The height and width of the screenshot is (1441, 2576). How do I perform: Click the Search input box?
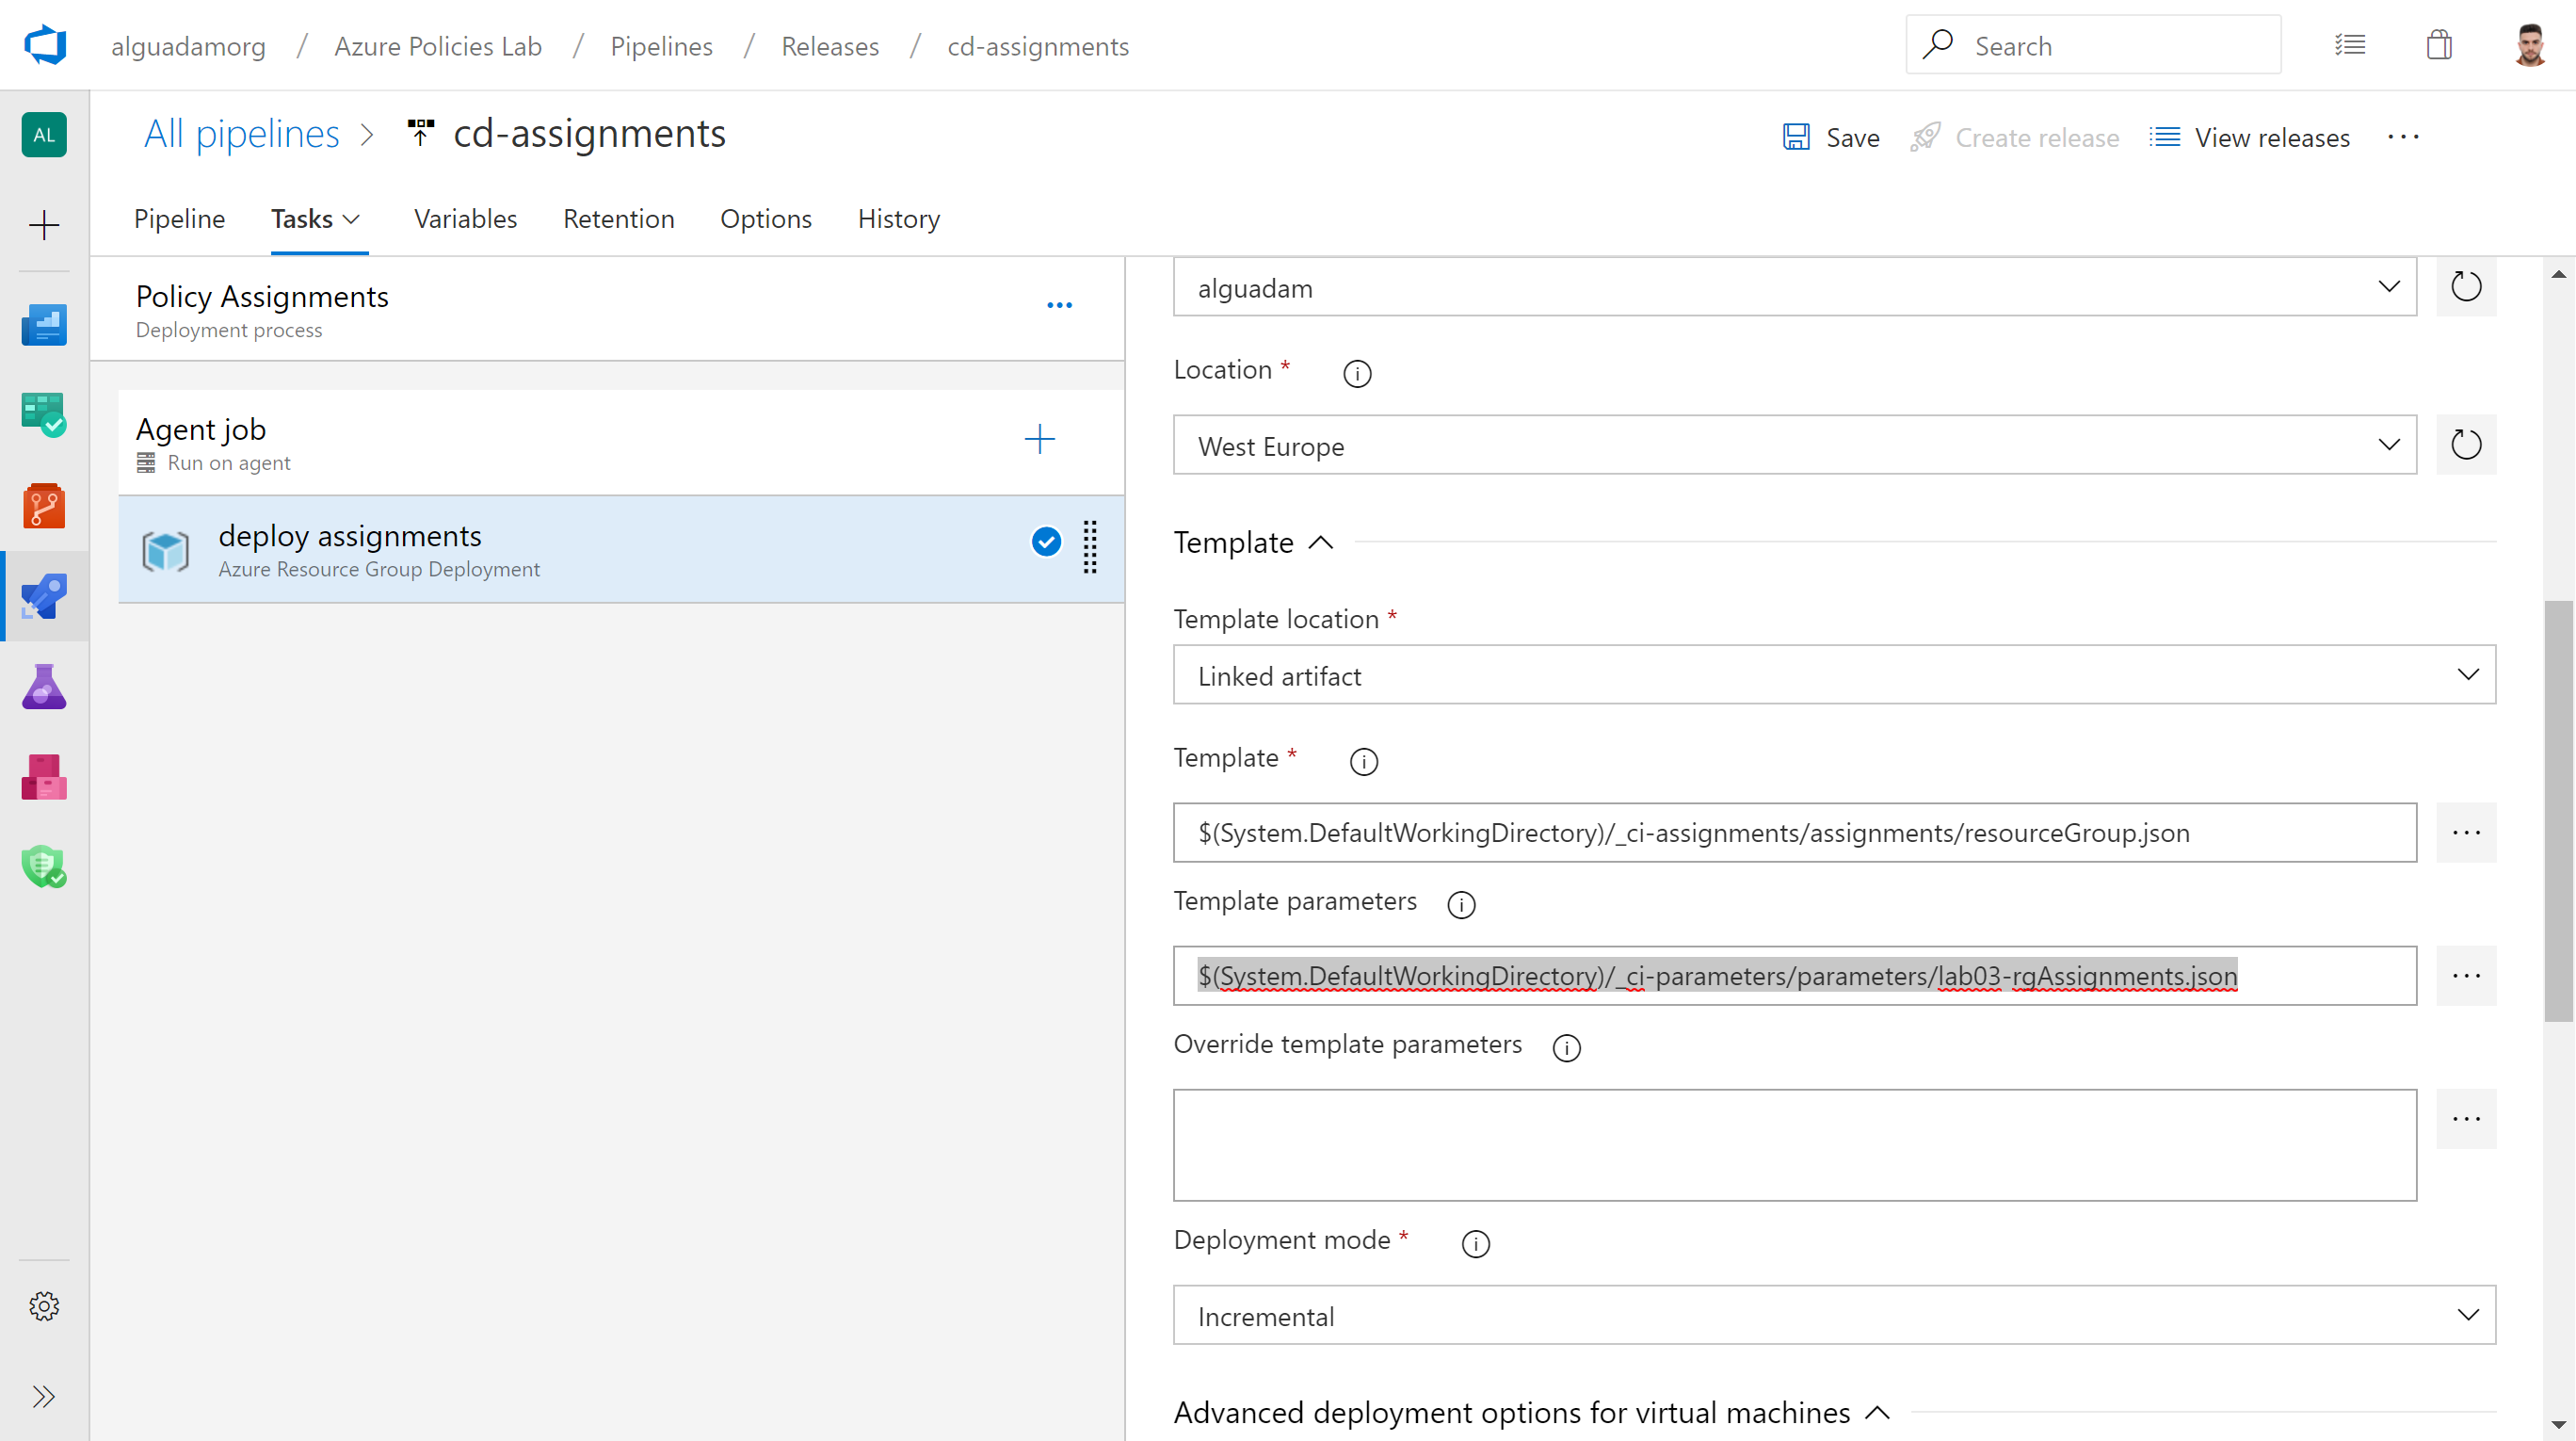point(2093,45)
